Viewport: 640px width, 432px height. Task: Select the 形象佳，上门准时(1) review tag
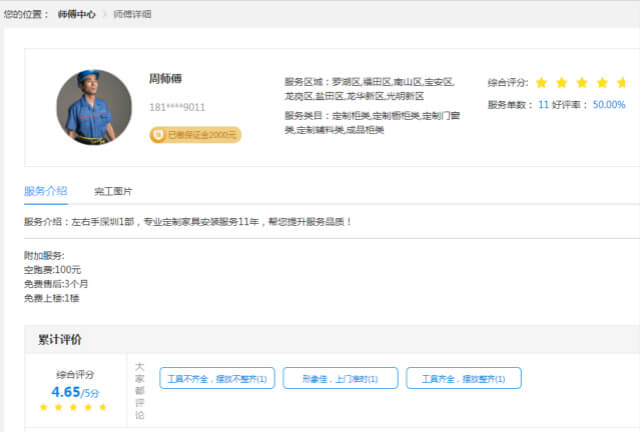pos(340,379)
